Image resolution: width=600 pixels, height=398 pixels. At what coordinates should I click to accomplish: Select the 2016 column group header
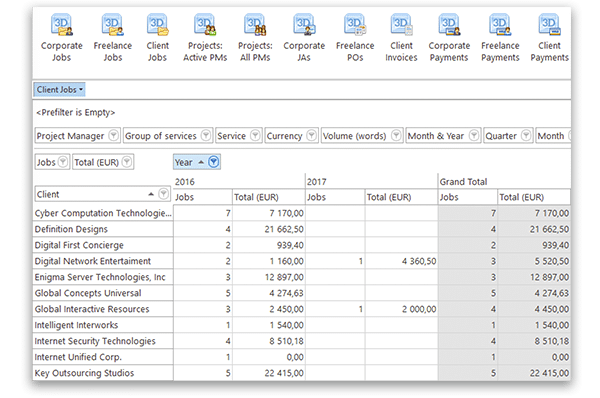coord(239,181)
